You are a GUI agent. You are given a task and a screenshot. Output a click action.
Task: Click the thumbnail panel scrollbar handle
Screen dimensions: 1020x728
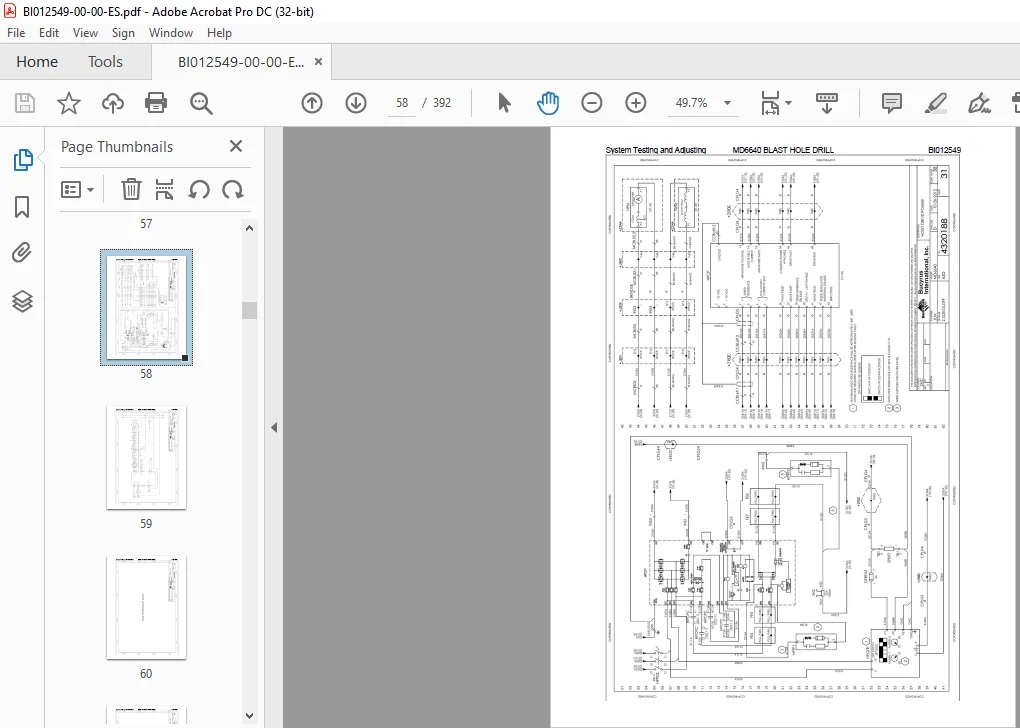pyautogui.click(x=250, y=310)
